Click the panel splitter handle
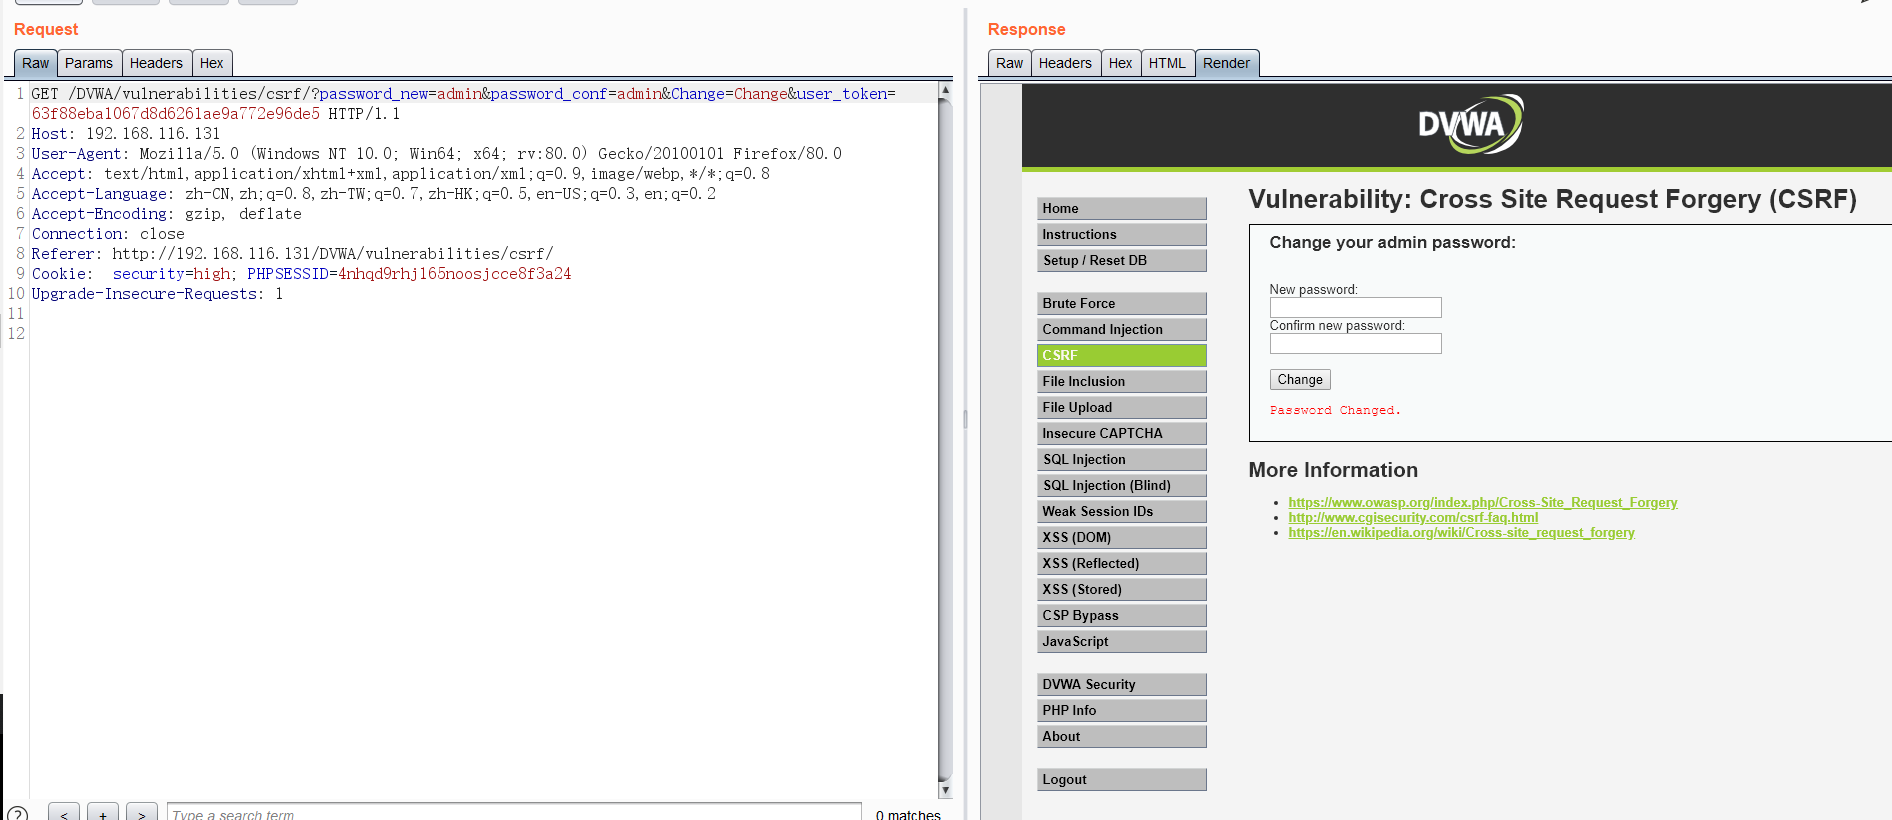 click(x=965, y=419)
